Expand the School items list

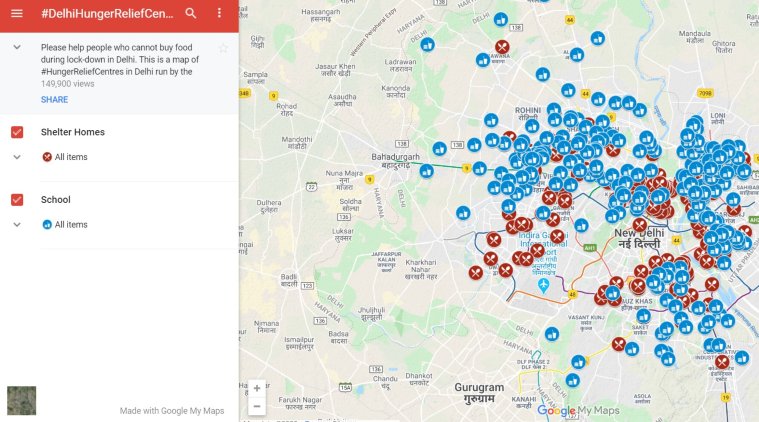(17, 225)
